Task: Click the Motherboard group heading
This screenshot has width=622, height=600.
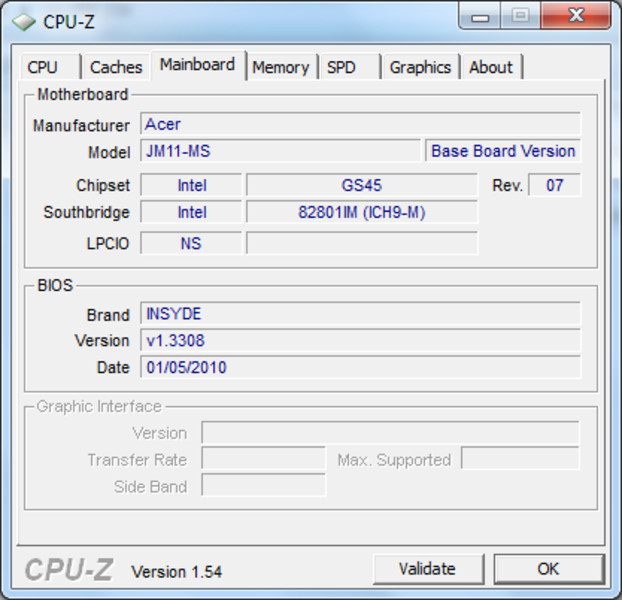Action: (83, 95)
